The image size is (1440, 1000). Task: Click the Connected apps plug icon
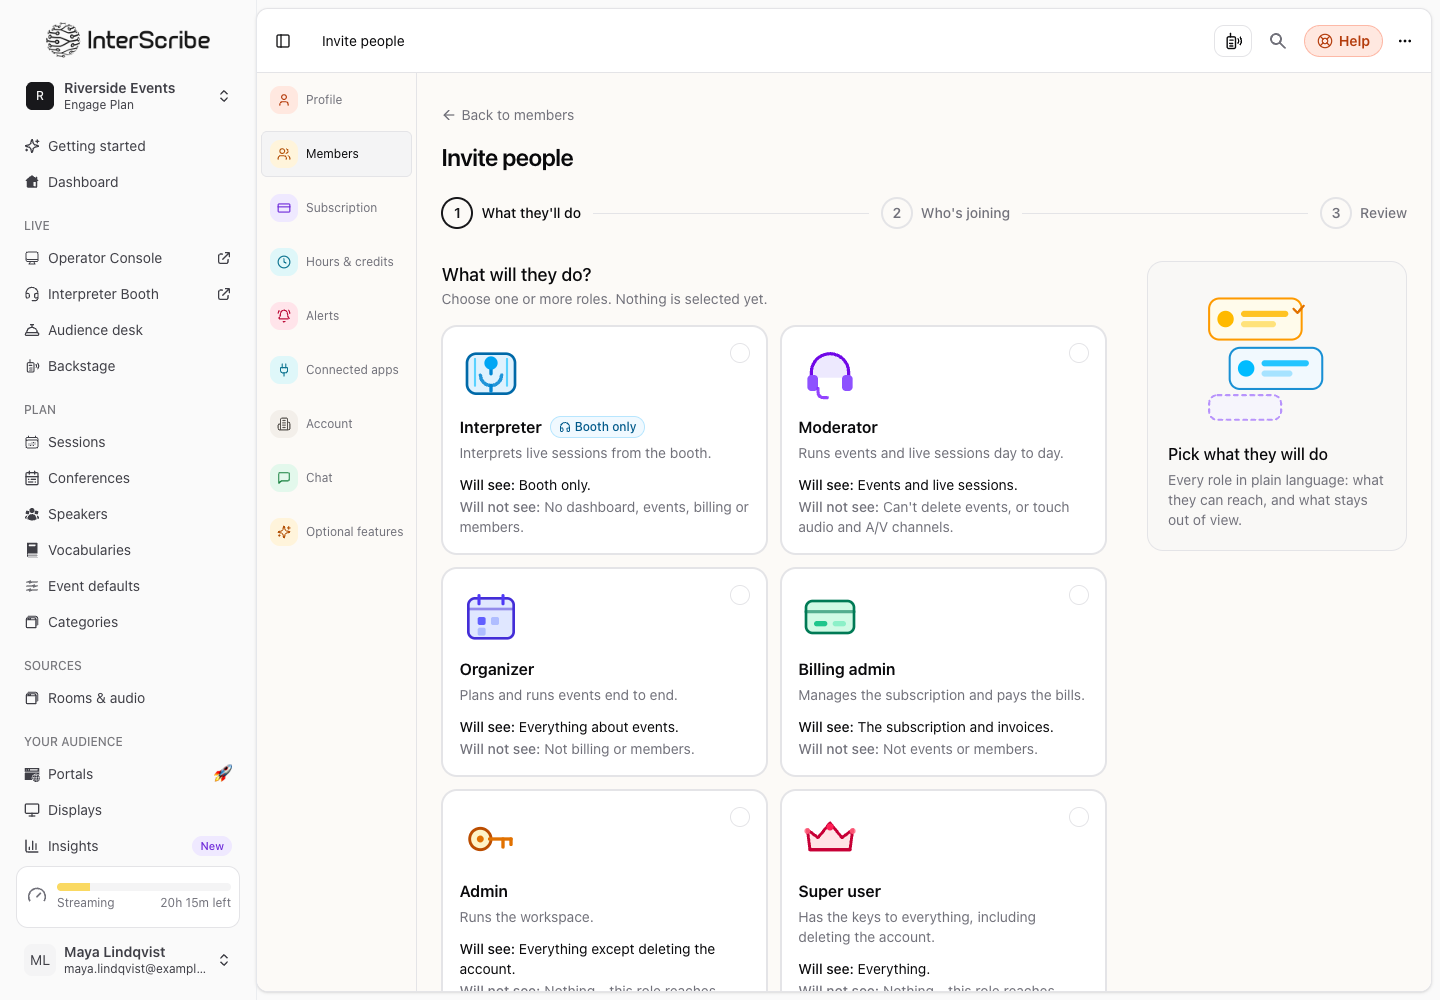click(x=284, y=370)
